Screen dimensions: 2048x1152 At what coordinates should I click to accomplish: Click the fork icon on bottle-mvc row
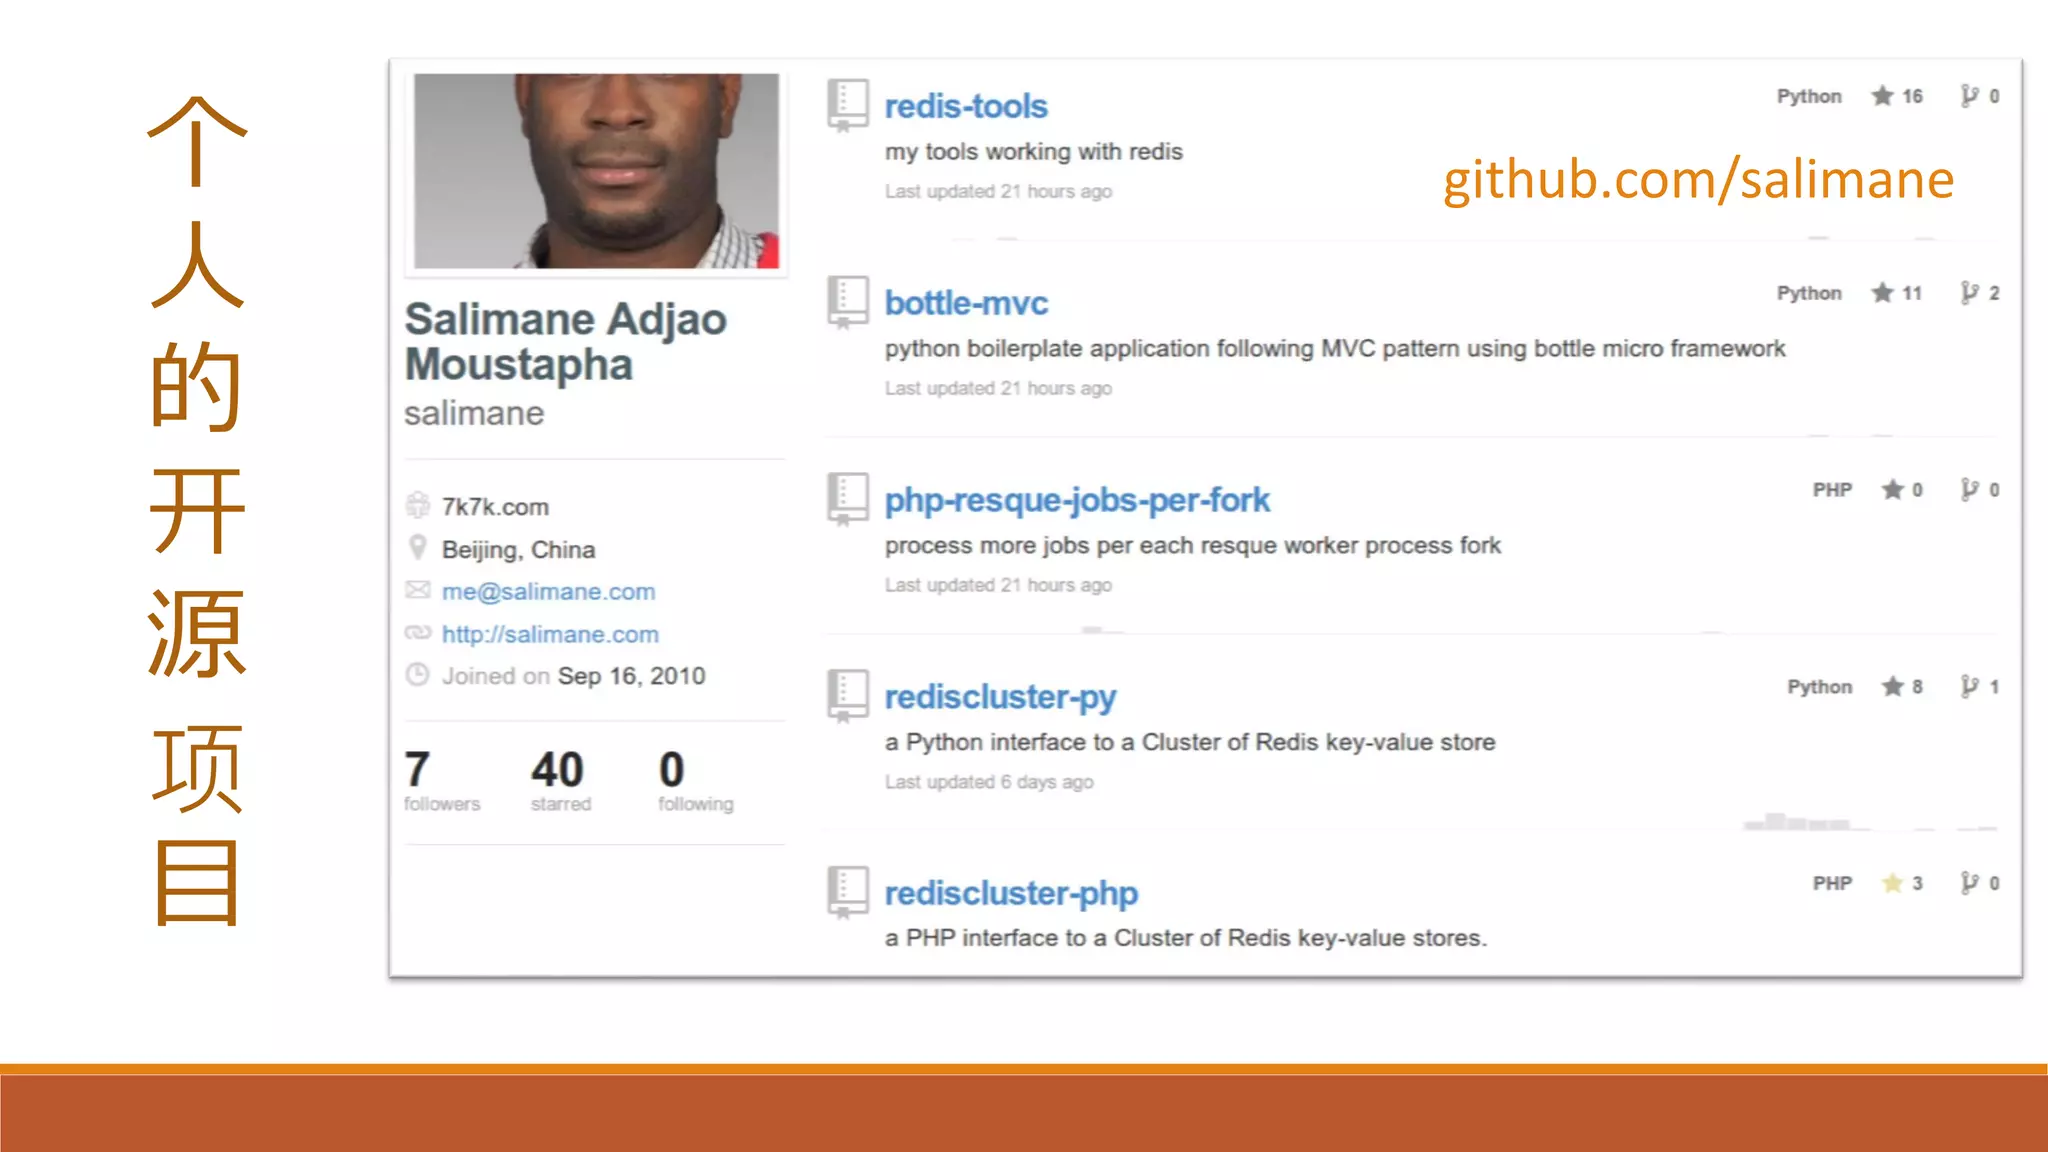pos(1969,293)
